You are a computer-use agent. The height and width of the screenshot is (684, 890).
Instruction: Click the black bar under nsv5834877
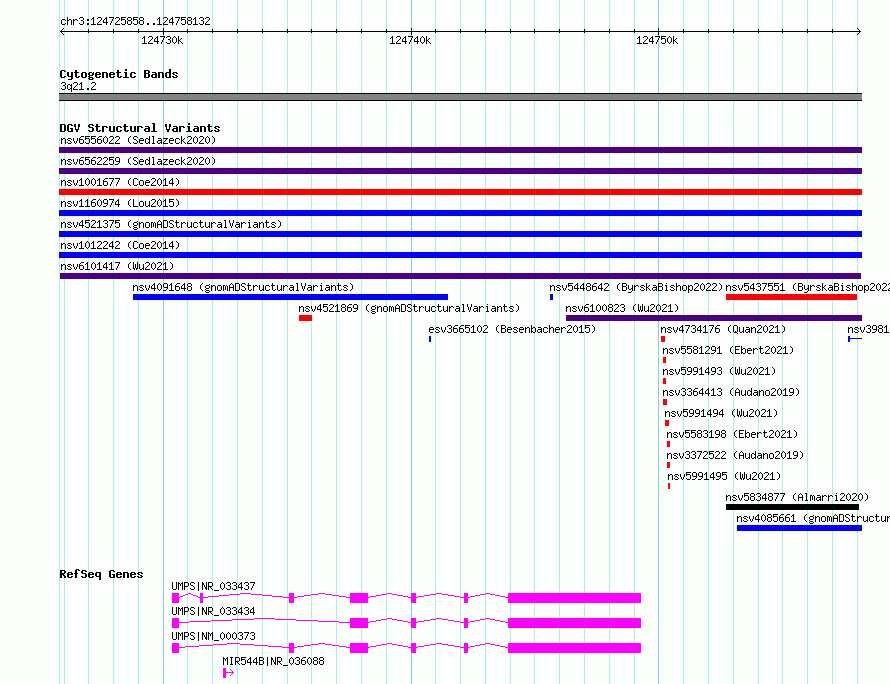click(x=792, y=507)
